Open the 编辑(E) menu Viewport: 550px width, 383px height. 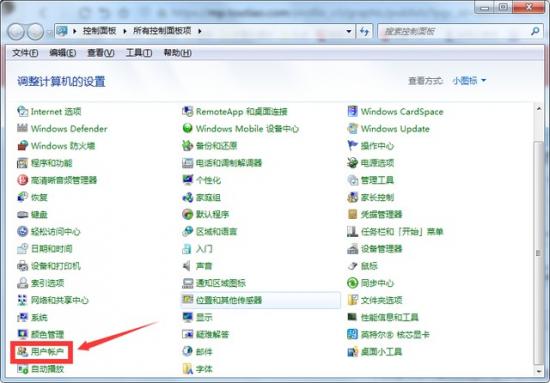[62, 53]
